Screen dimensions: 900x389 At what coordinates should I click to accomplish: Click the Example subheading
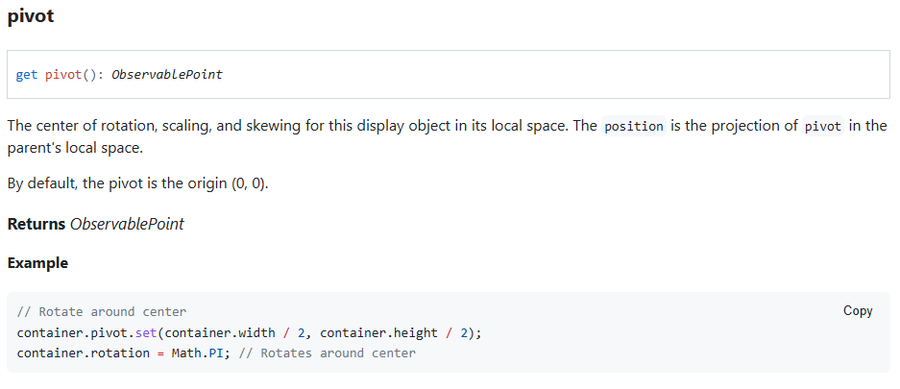point(38,263)
